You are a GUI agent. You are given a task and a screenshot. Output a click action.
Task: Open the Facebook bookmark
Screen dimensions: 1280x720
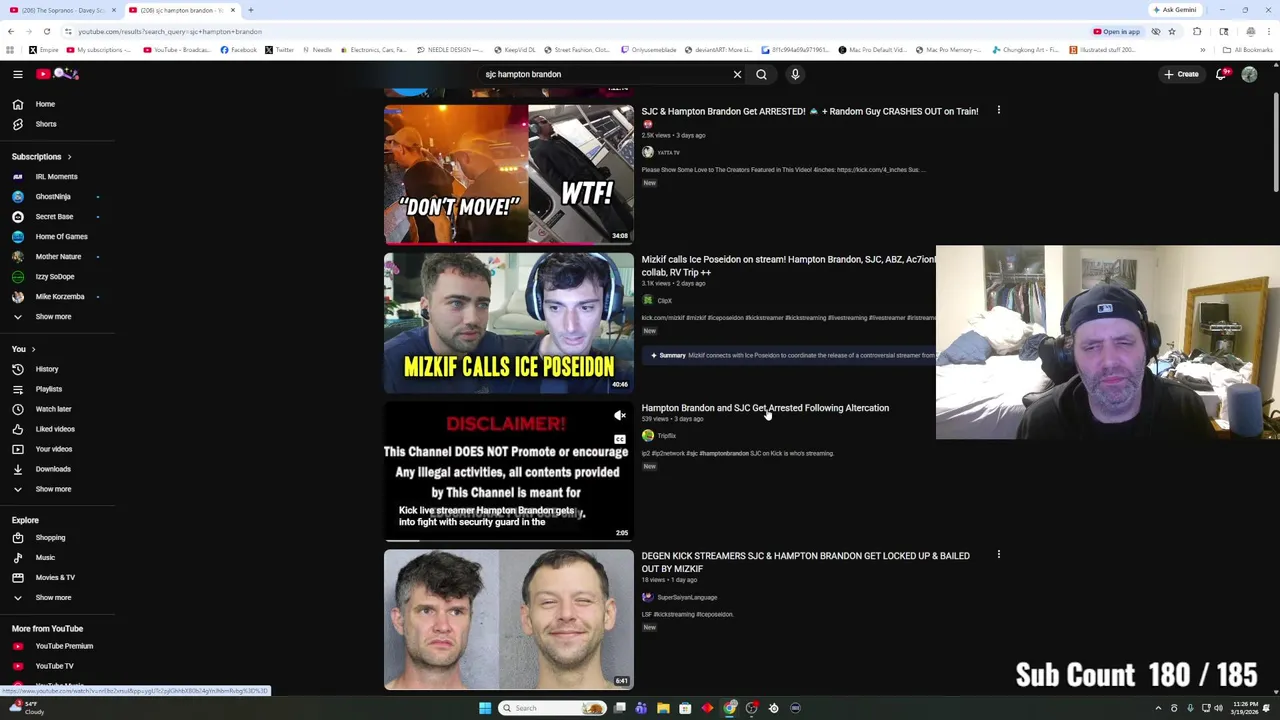[238, 49]
